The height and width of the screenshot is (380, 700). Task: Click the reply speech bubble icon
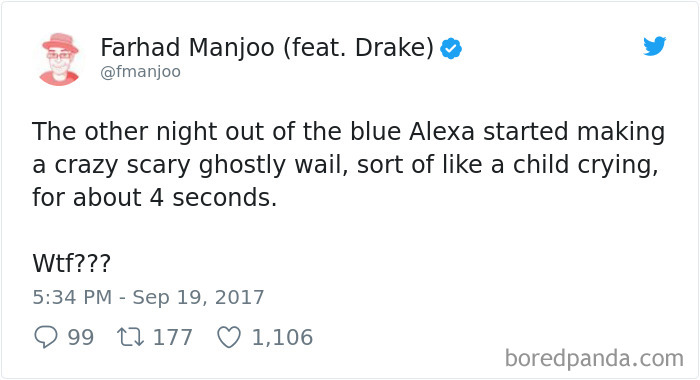(46, 337)
